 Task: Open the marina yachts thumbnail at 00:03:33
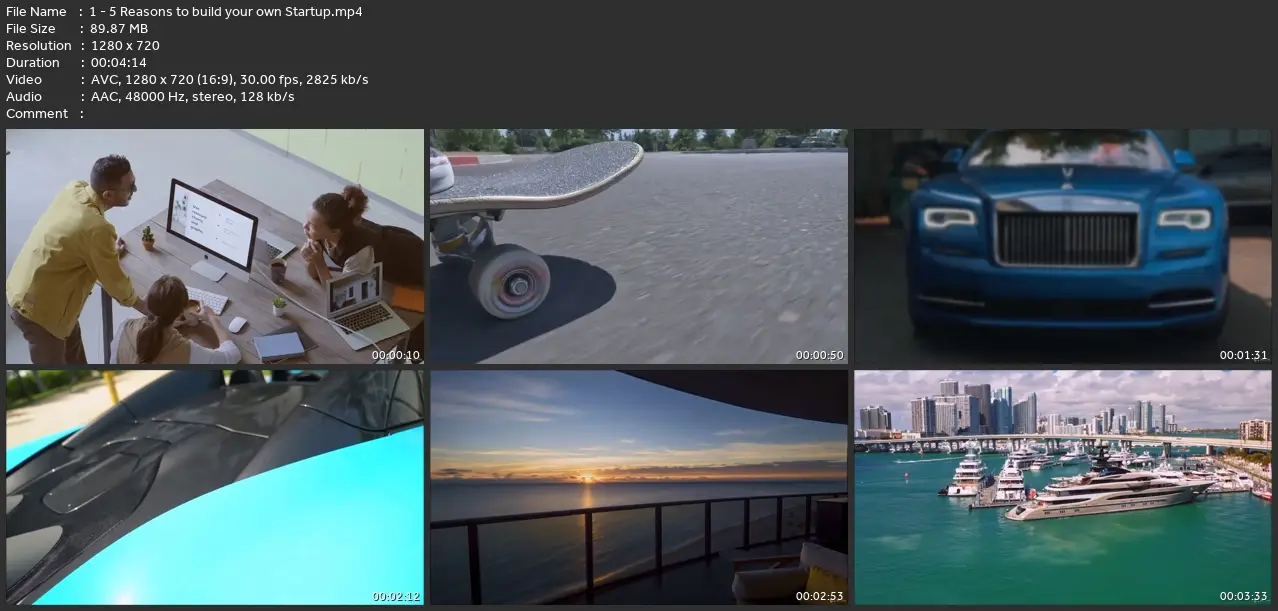tap(1063, 488)
